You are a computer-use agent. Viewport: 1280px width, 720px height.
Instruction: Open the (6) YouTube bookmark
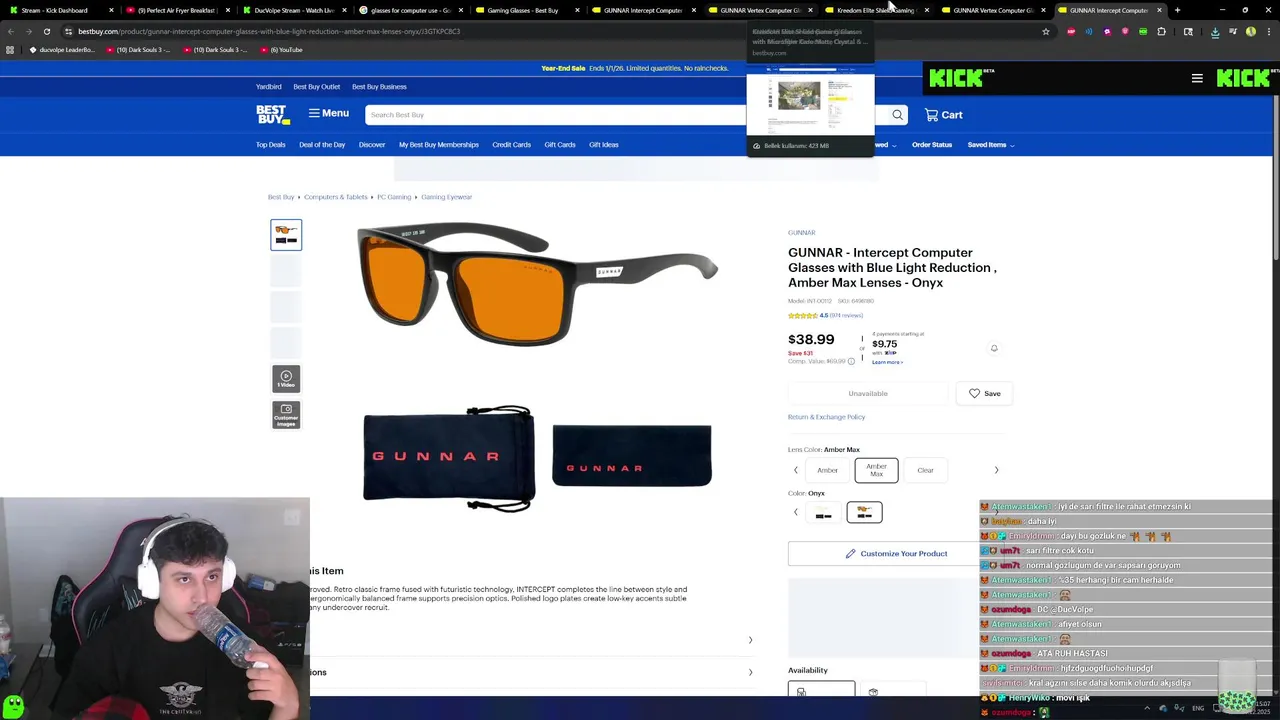click(x=281, y=50)
